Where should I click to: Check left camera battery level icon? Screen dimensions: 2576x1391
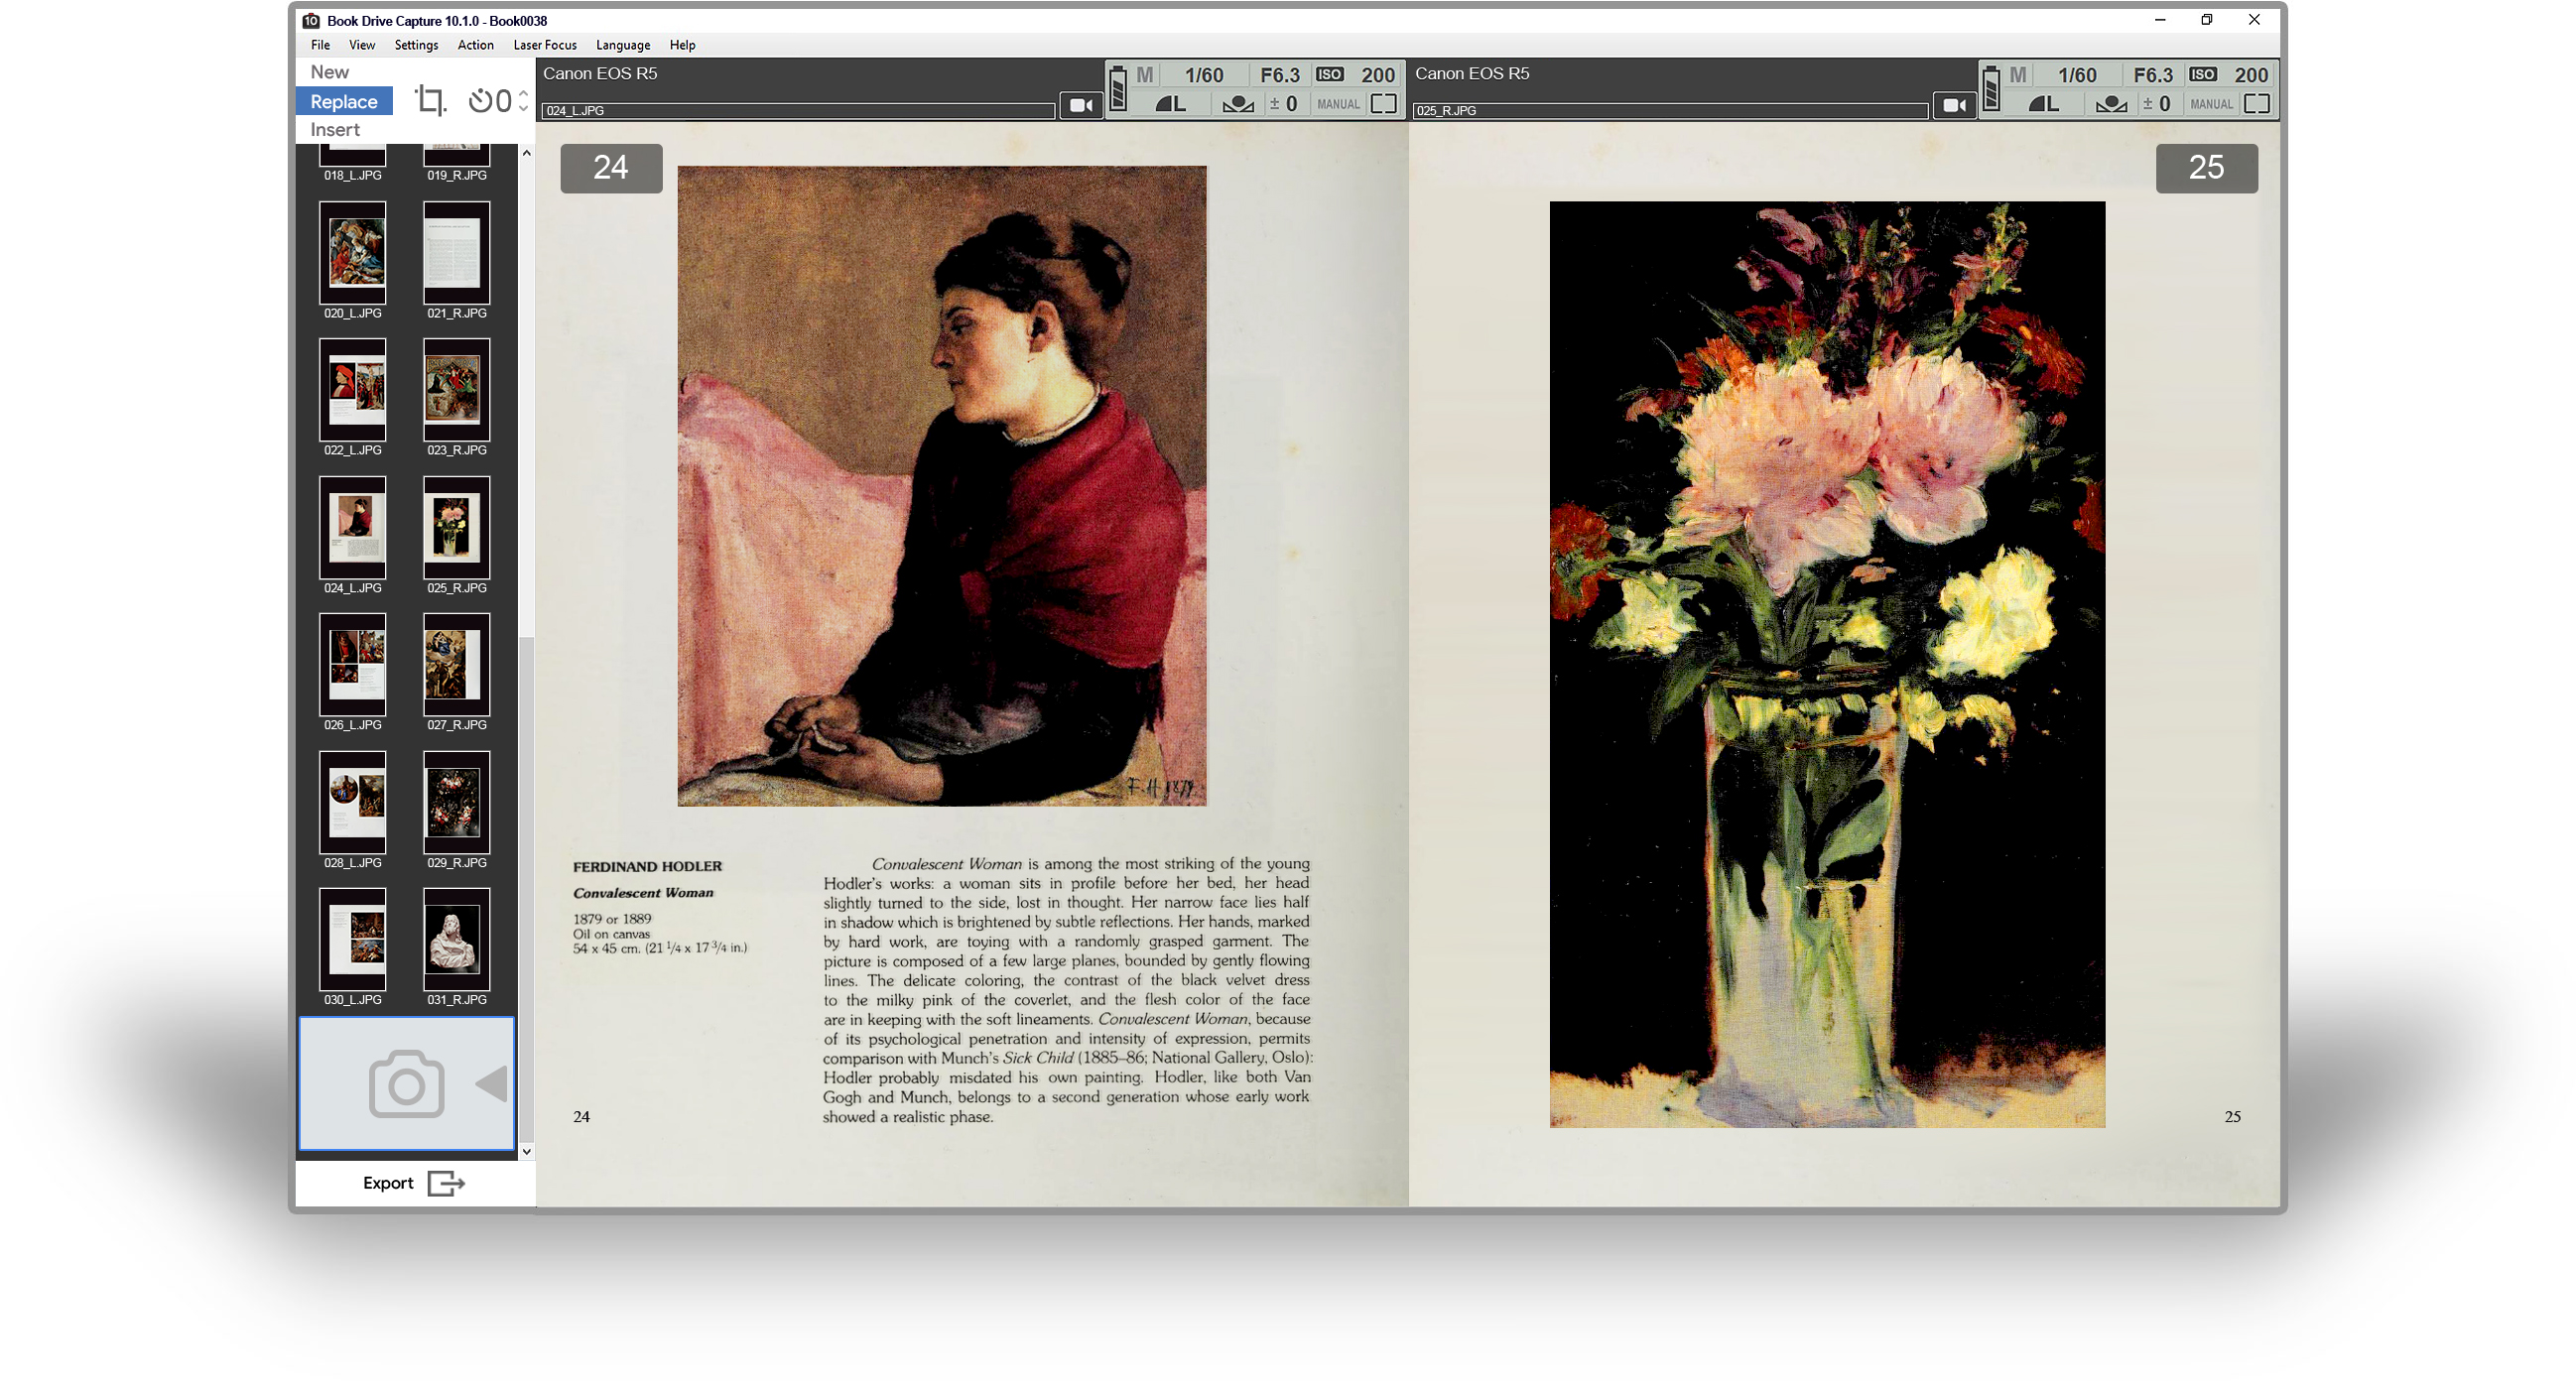(1118, 89)
